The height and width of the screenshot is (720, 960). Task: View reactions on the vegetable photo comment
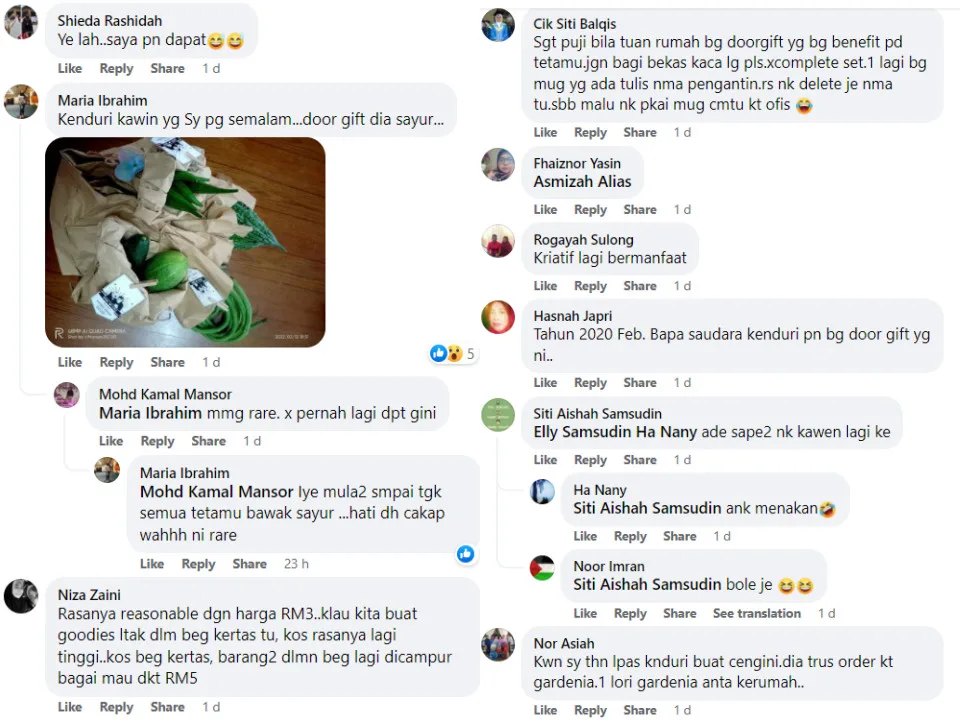(453, 353)
